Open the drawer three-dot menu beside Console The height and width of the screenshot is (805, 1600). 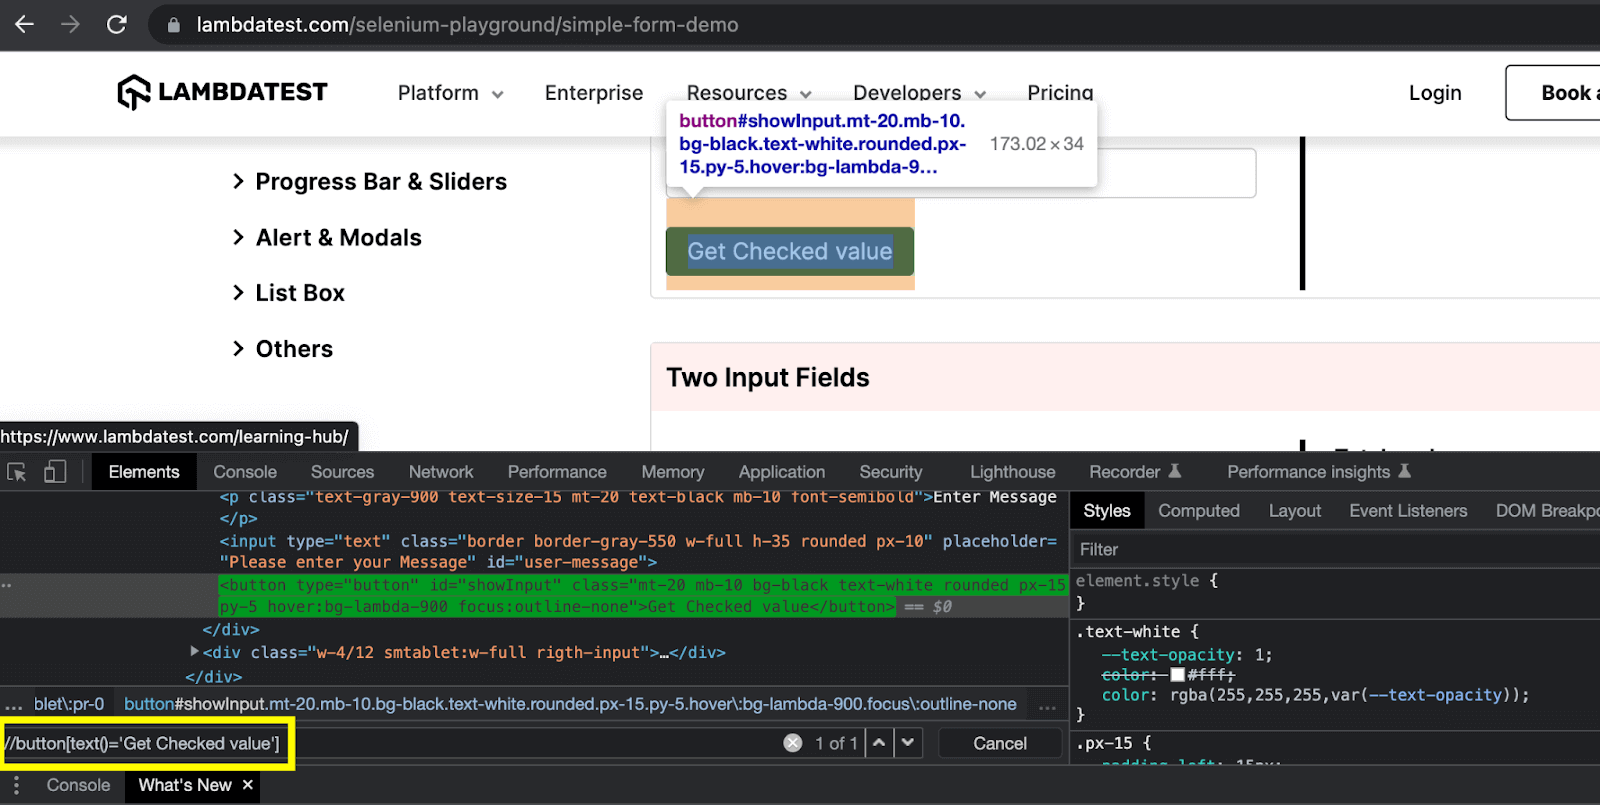[16, 785]
